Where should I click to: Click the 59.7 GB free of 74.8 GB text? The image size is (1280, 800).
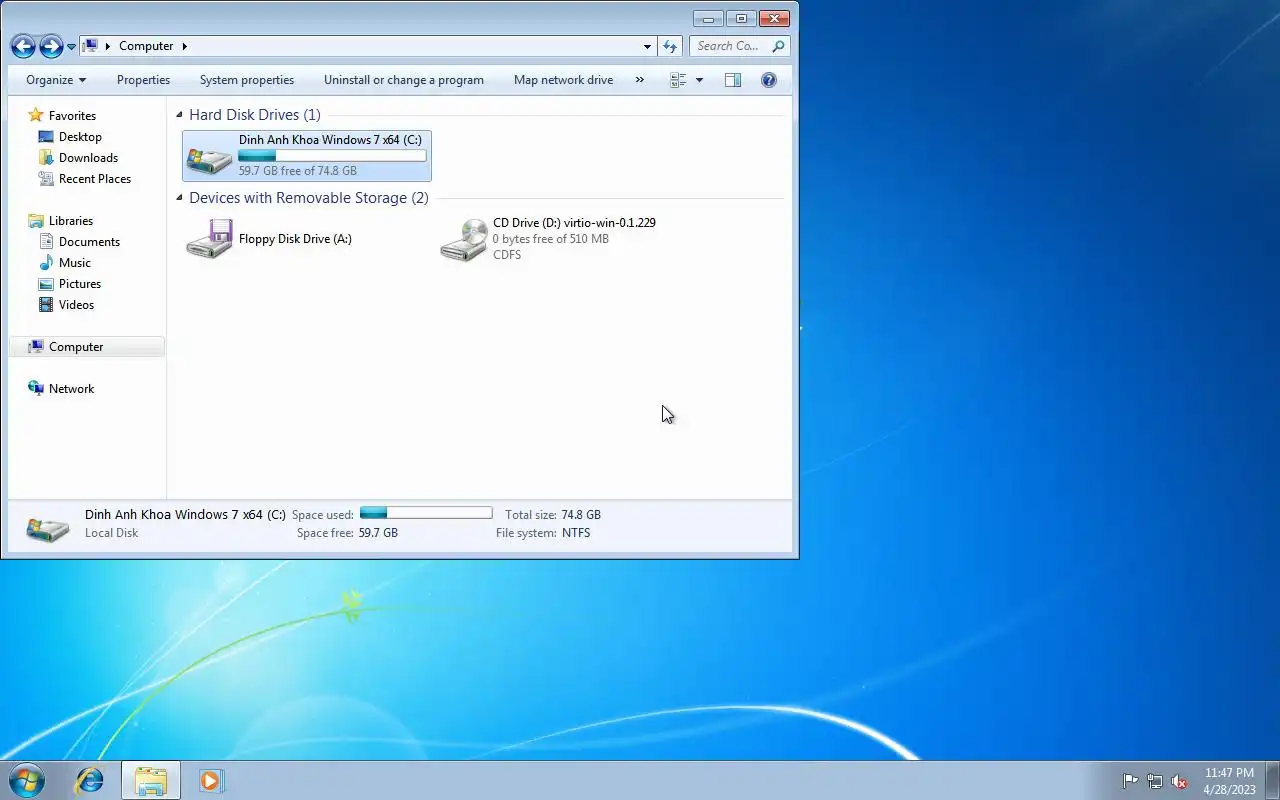coord(297,171)
